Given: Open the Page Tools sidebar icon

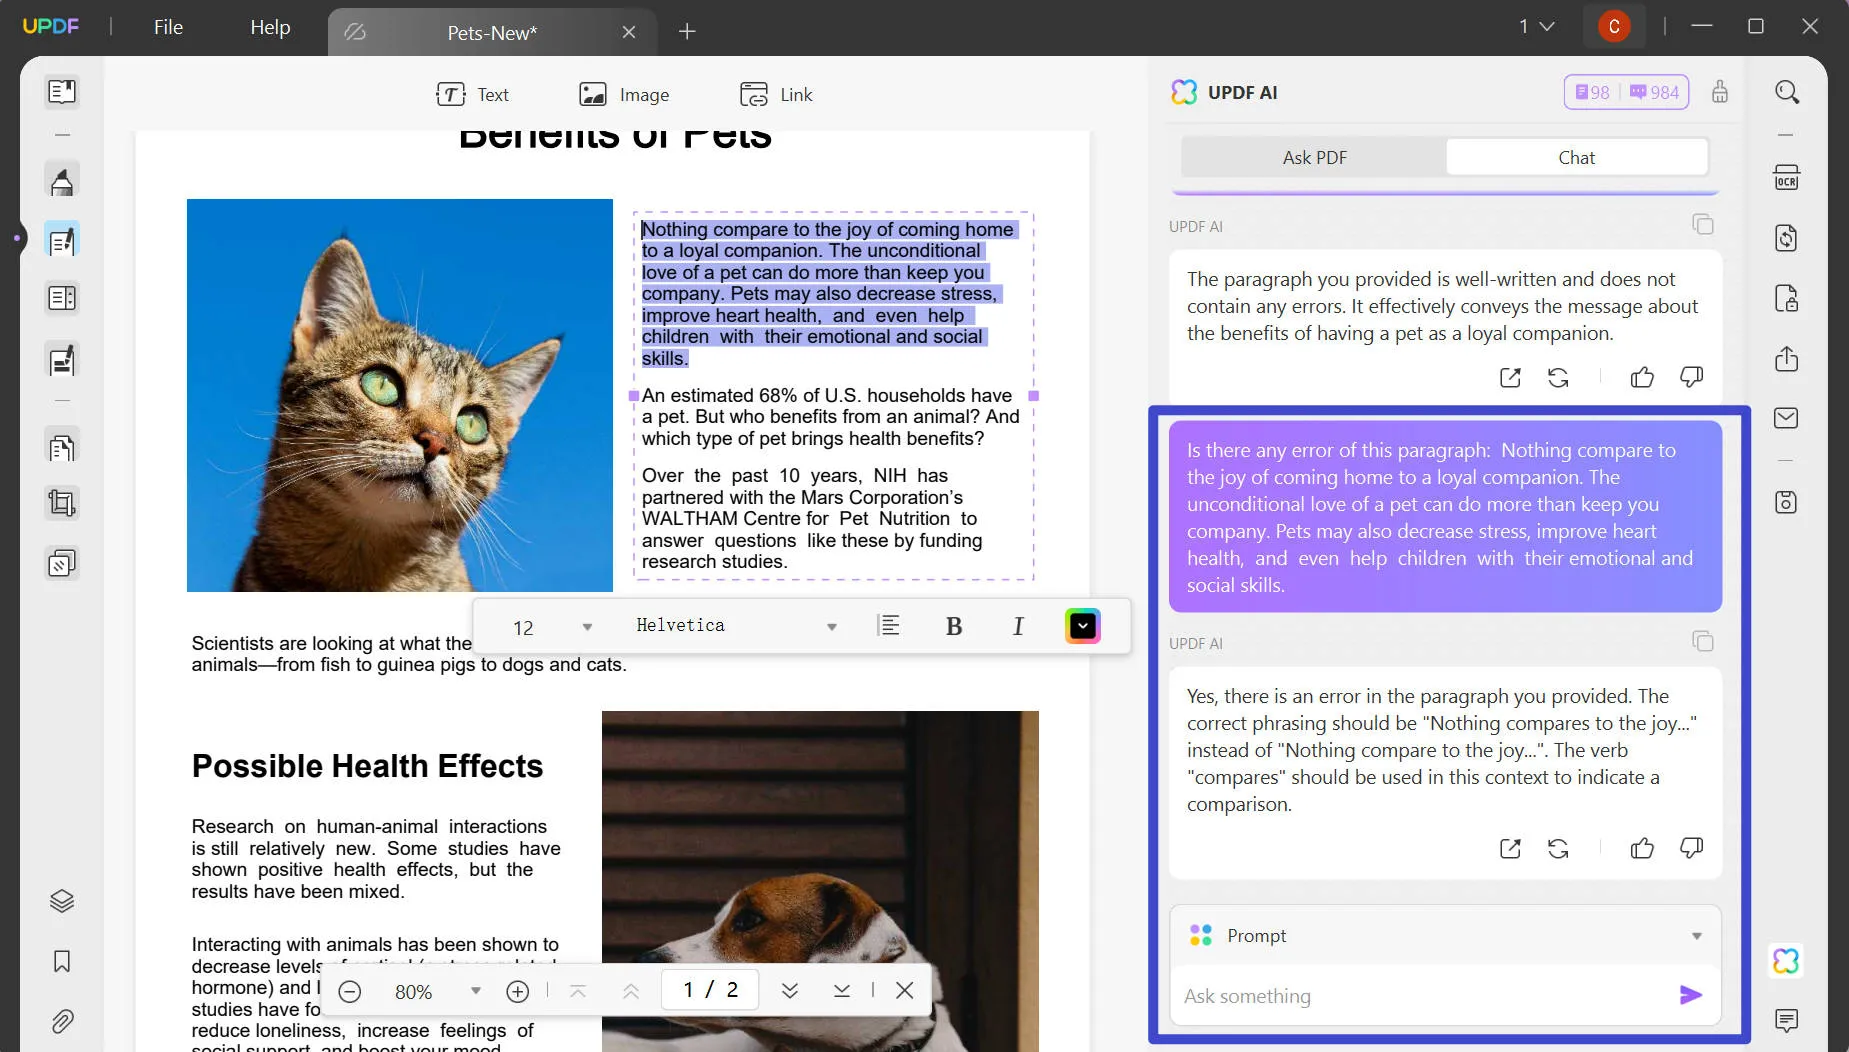Looking at the screenshot, I should click(x=62, y=447).
